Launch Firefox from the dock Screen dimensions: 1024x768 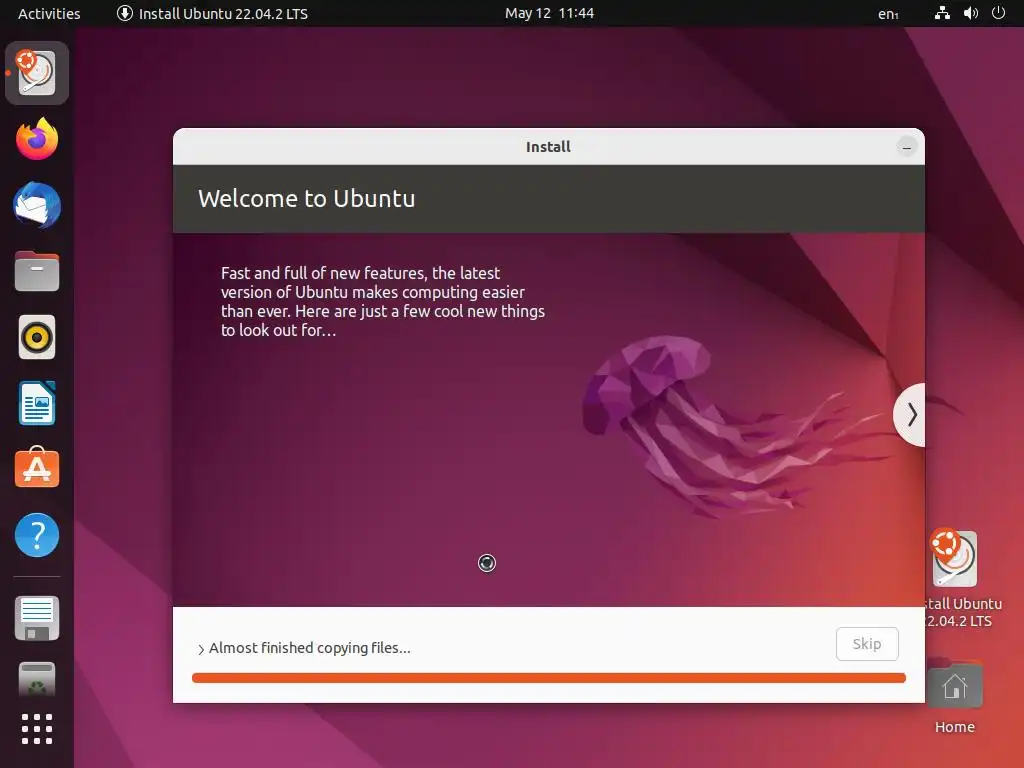click(37, 139)
